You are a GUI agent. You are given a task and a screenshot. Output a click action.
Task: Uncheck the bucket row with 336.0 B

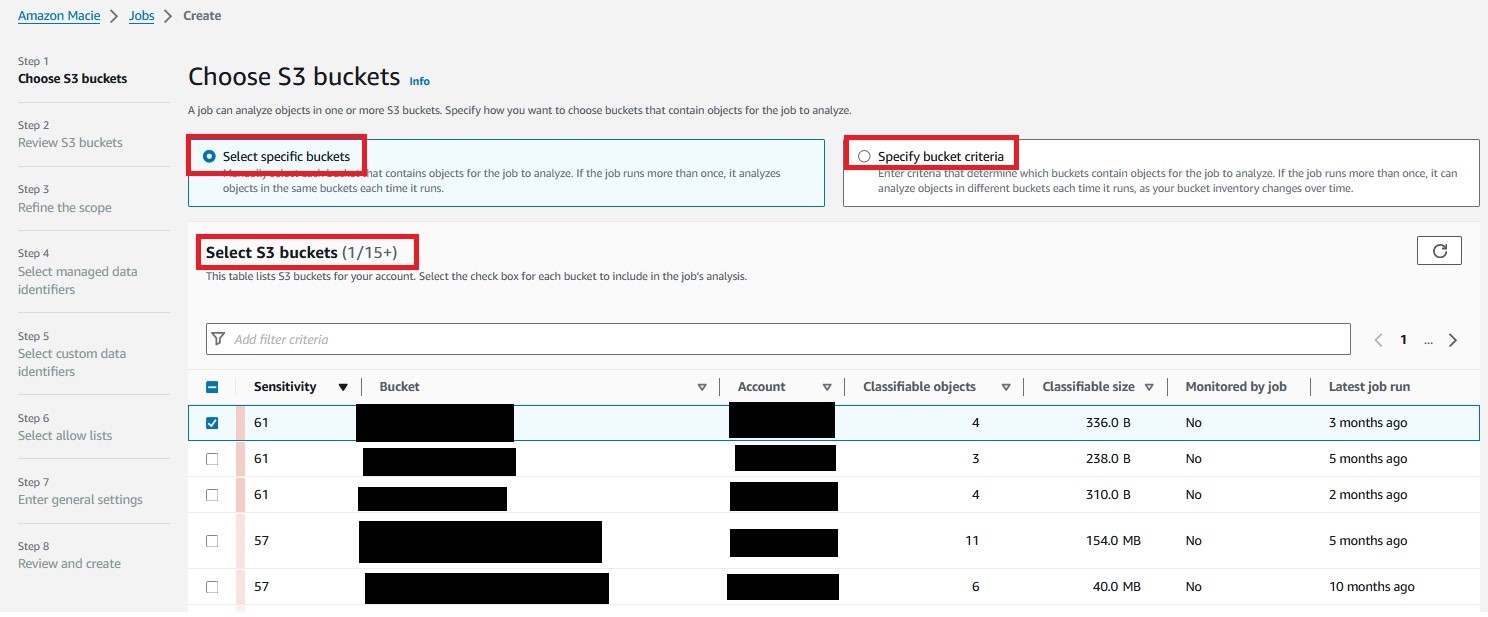click(x=212, y=423)
